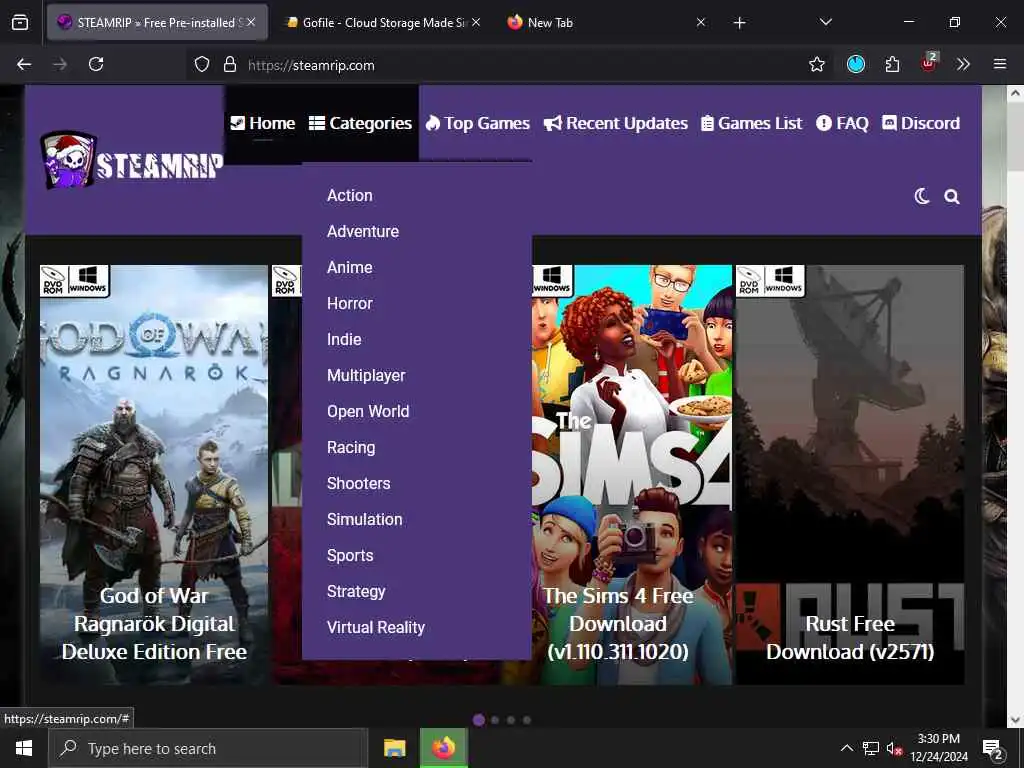Select Strategy category
Screen dimensions: 1024x768
(357, 591)
